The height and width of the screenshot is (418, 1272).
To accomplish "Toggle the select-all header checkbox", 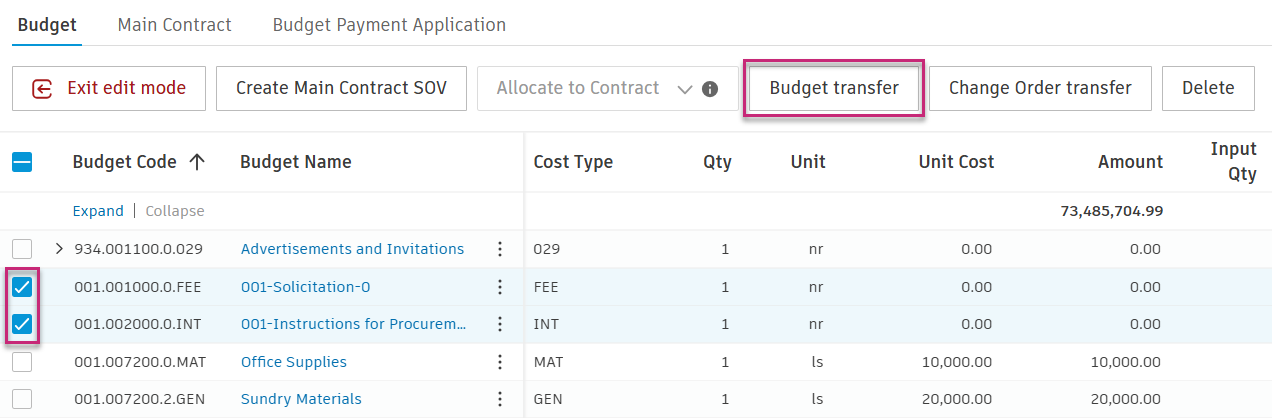I will 22,162.
